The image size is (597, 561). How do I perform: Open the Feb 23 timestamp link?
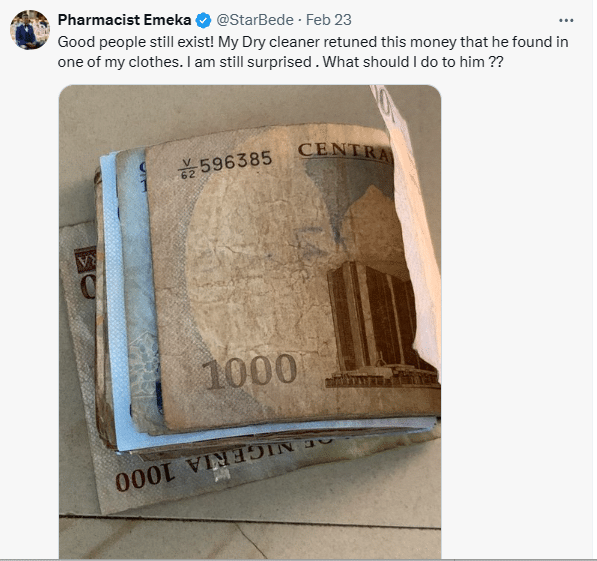click(329, 20)
